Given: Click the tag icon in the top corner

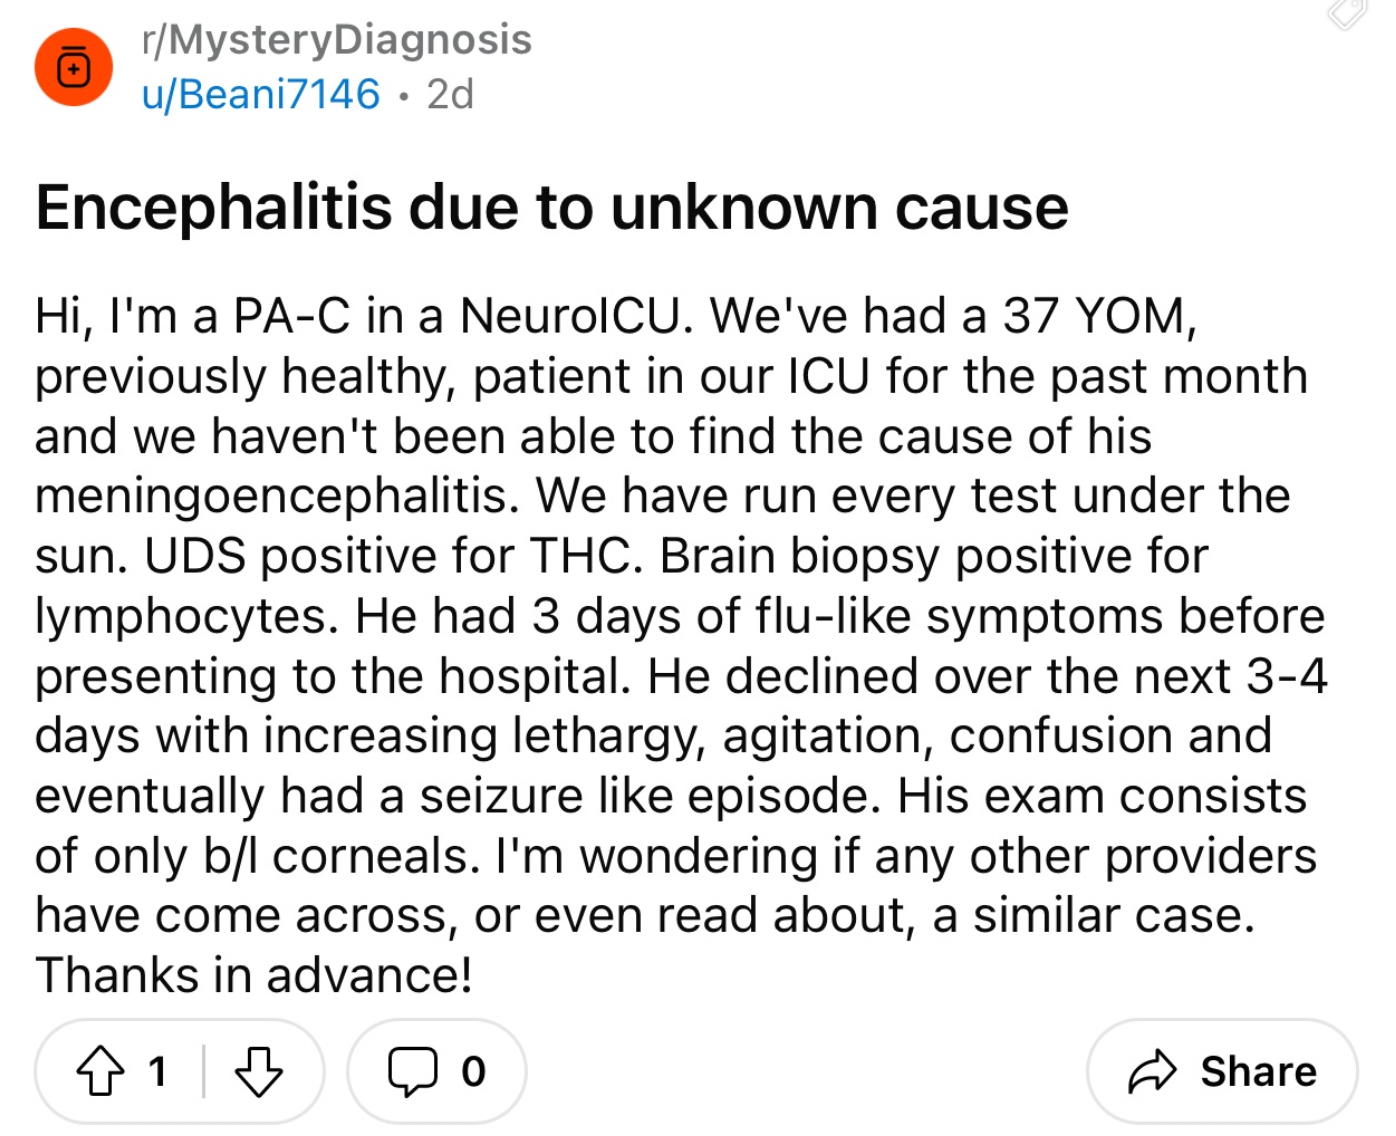Looking at the screenshot, I should tap(1348, 12).
